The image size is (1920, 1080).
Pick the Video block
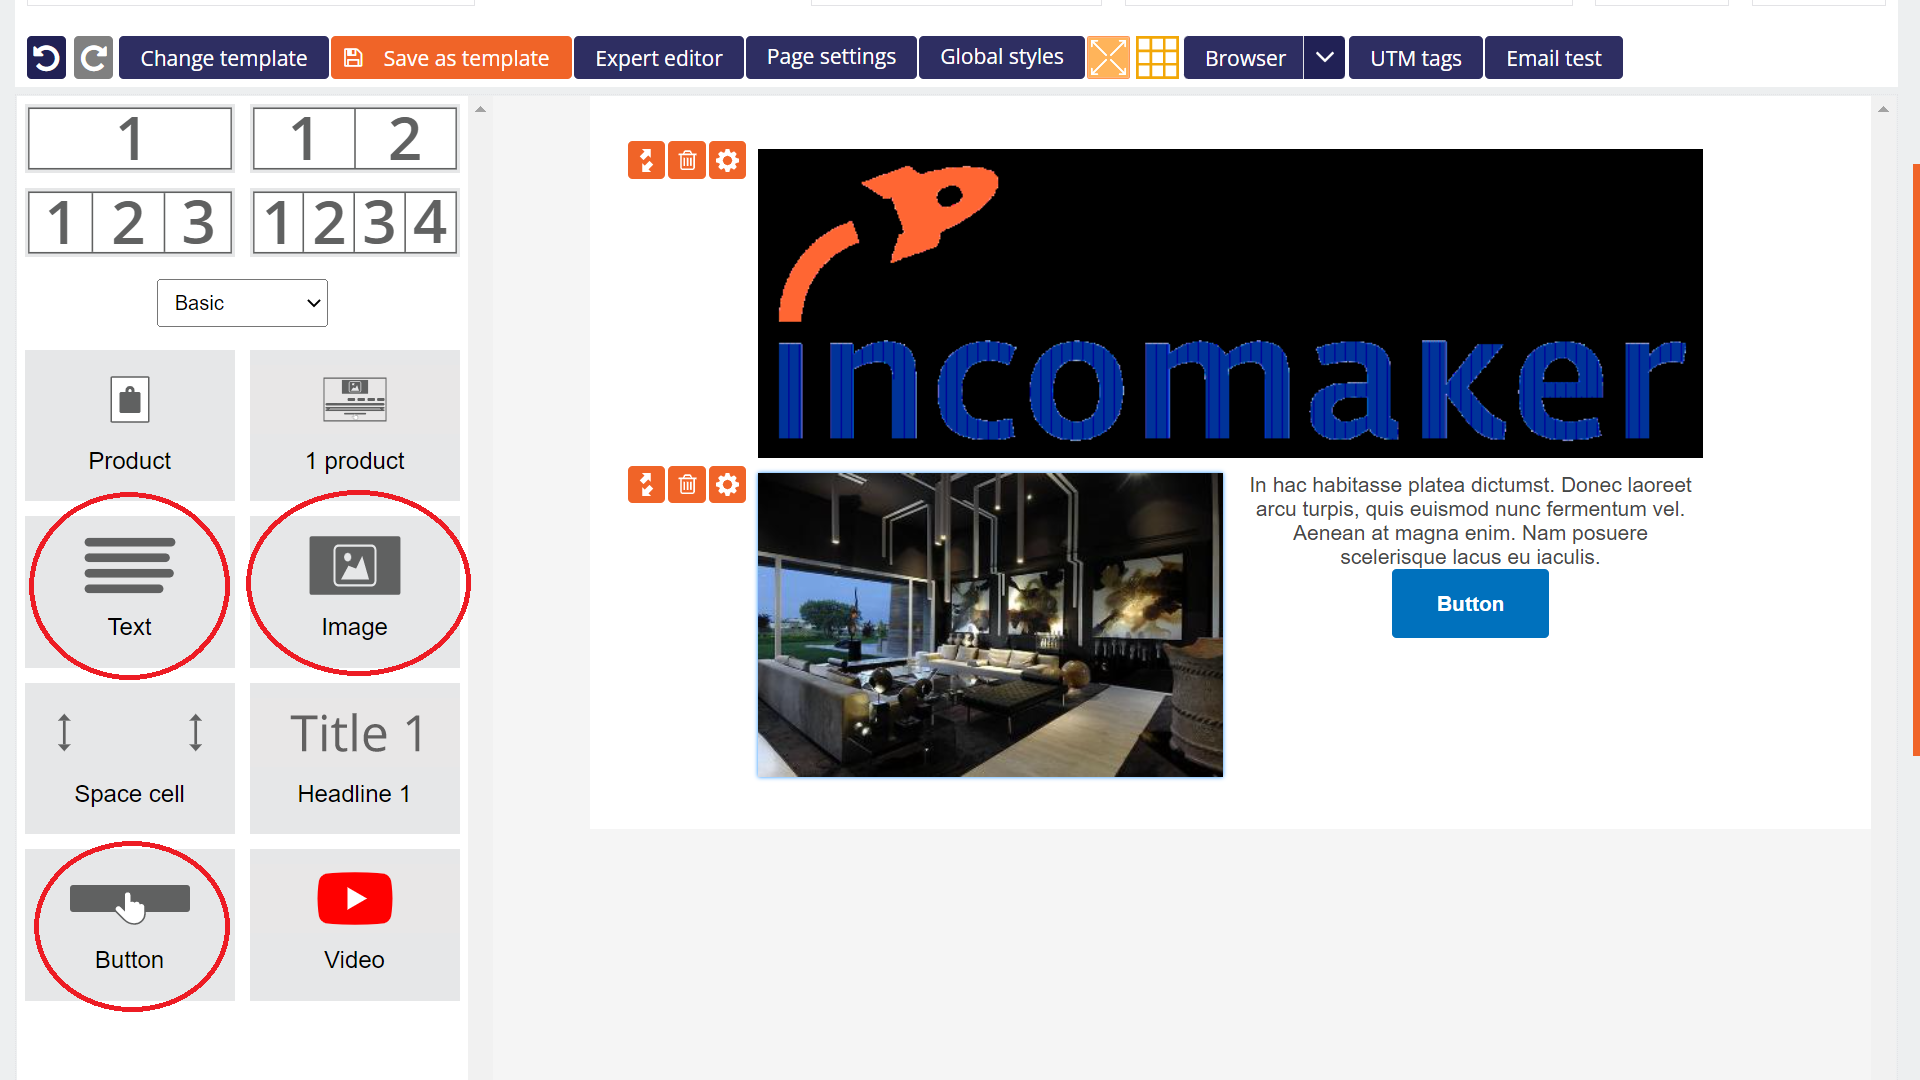[x=355, y=925]
